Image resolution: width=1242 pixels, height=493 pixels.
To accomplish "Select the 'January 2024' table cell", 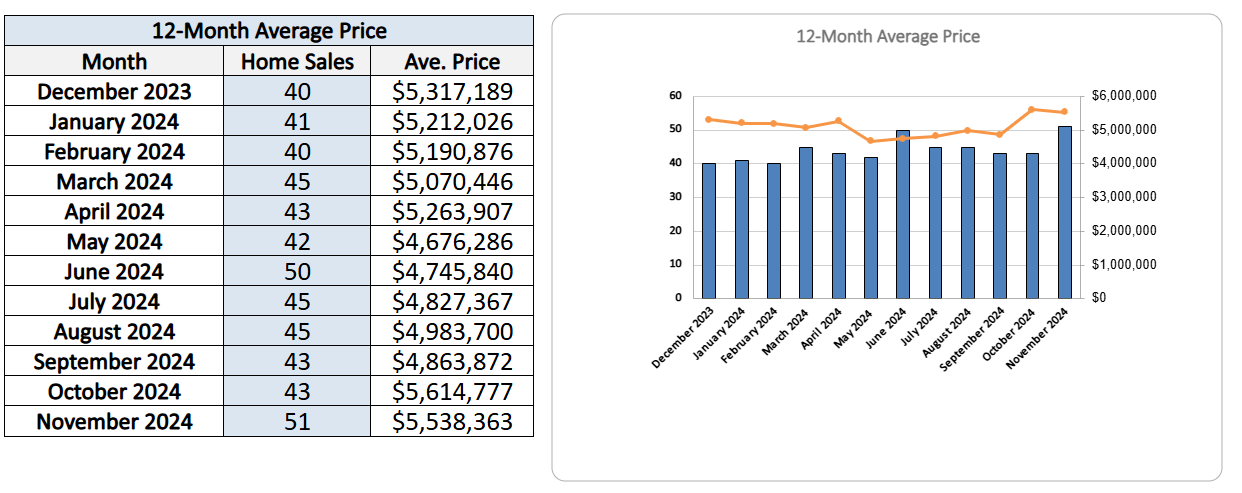I will pos(114,121).
